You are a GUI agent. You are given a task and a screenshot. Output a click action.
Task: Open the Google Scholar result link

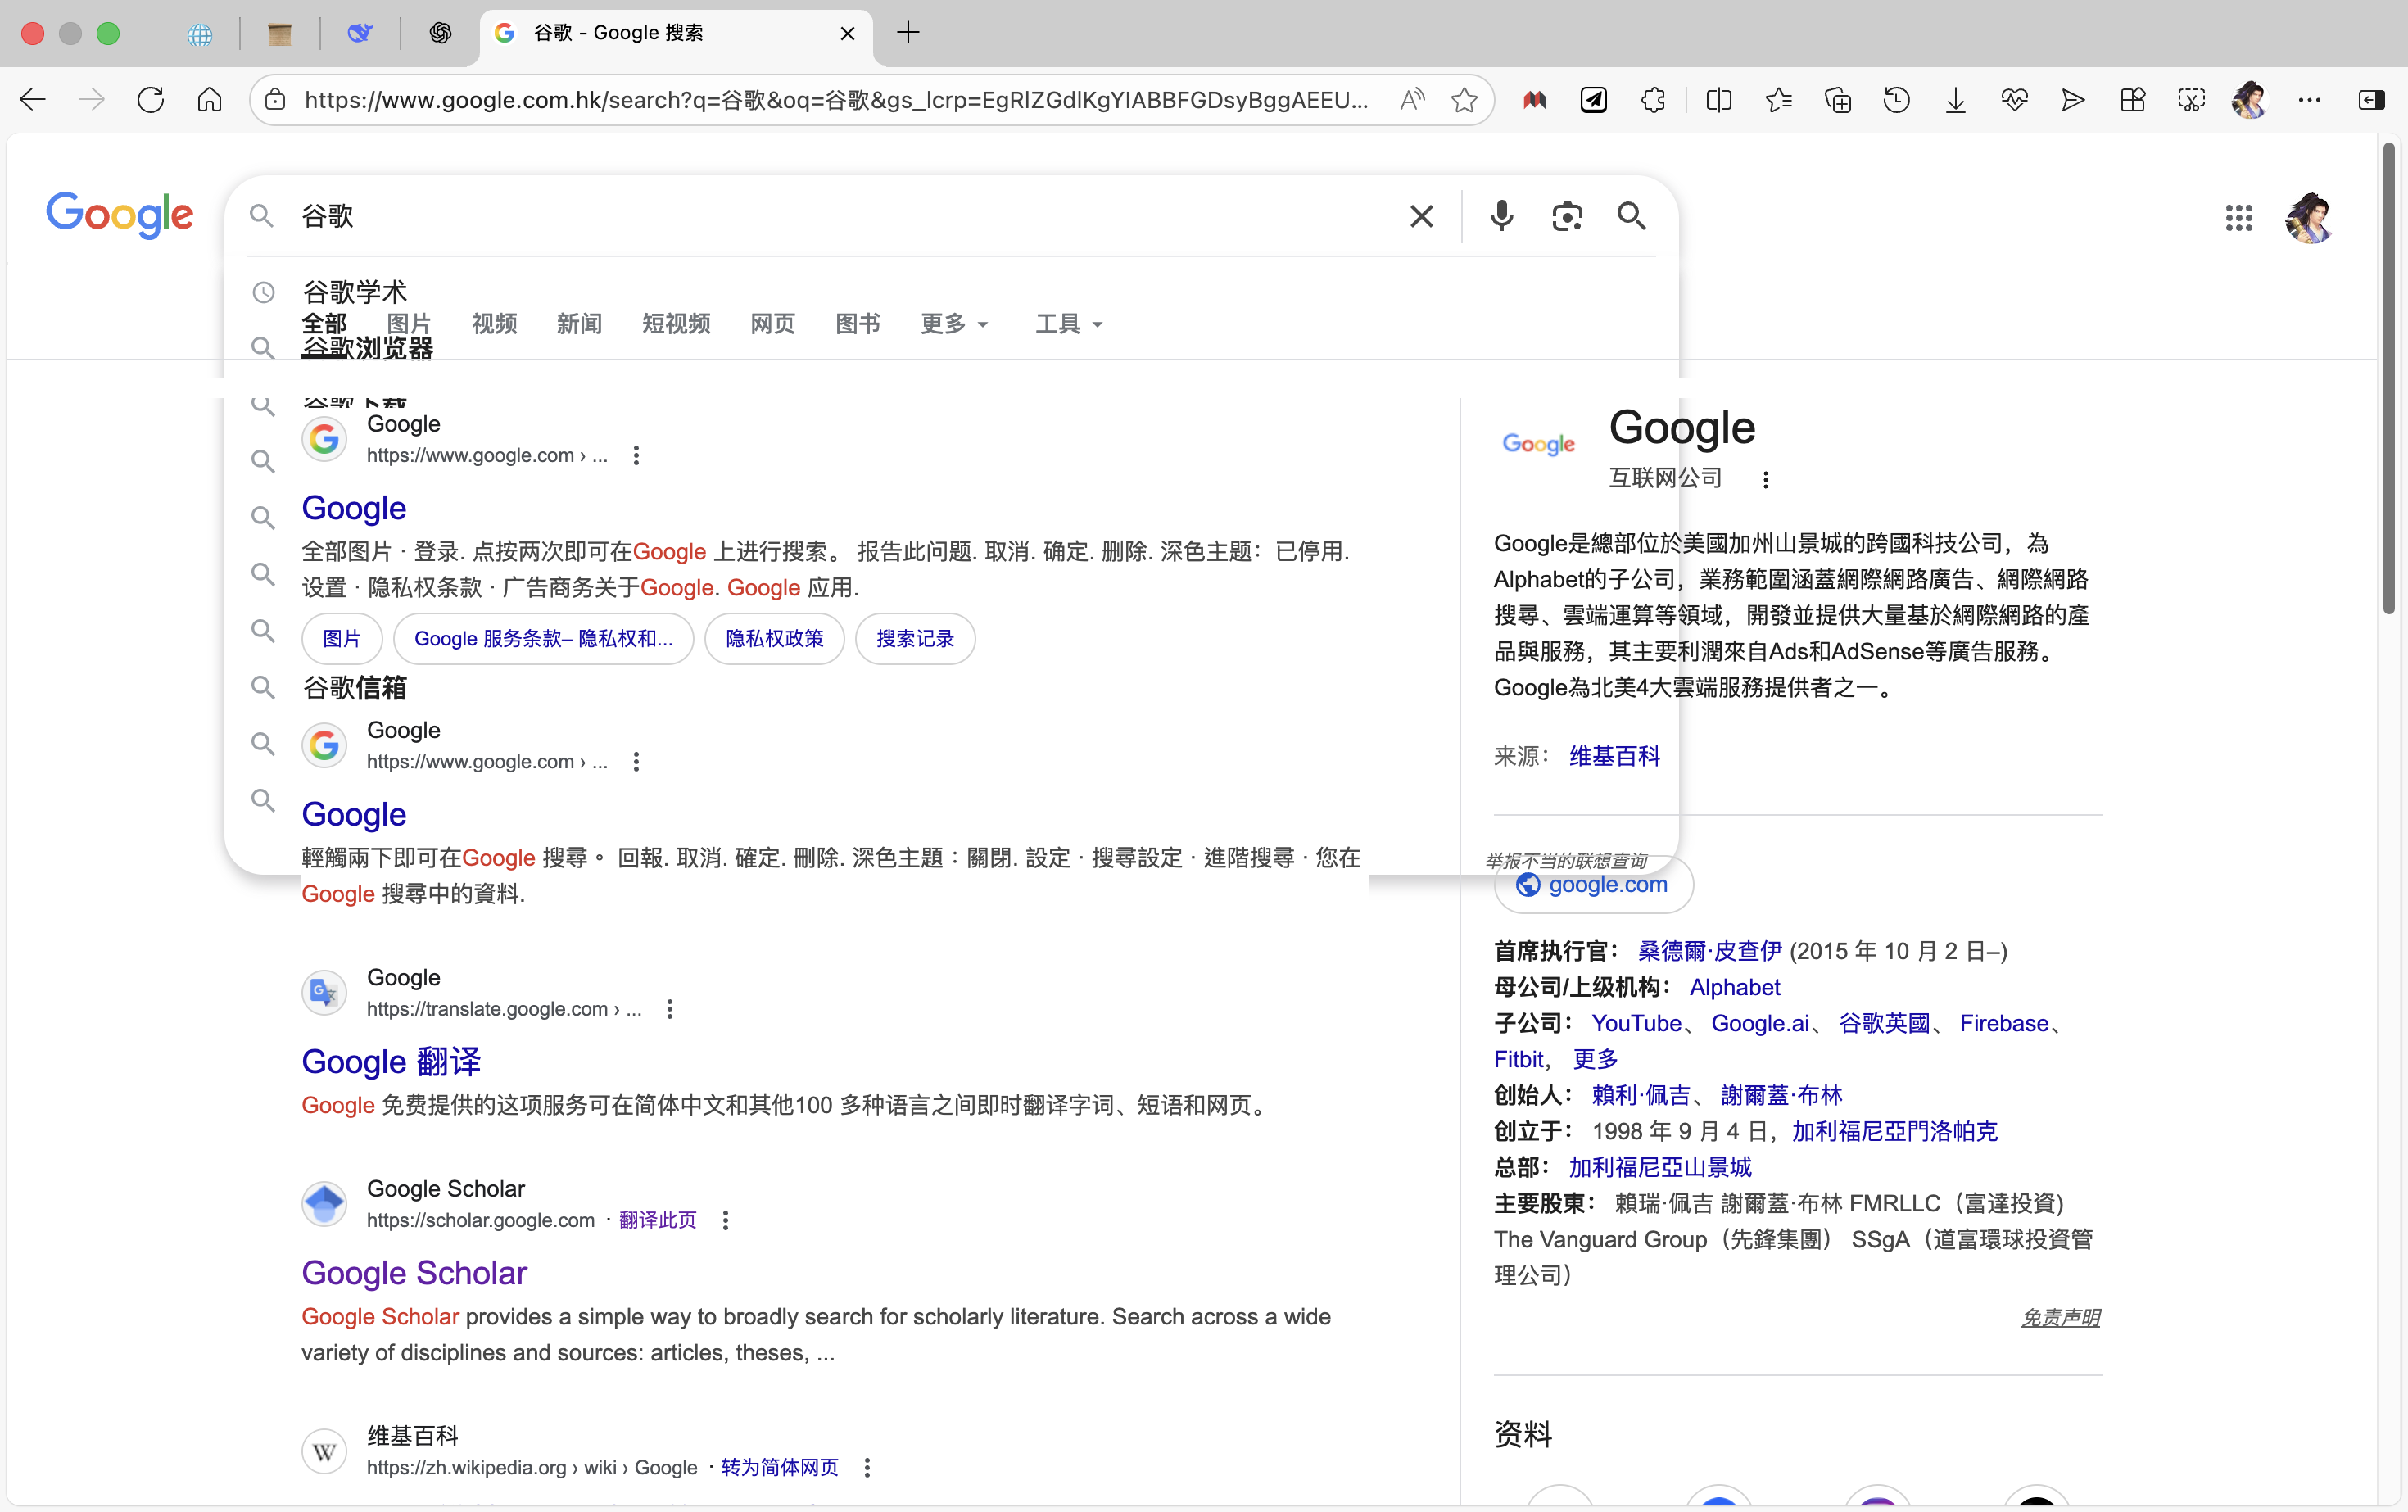[x=415, y=1272]
